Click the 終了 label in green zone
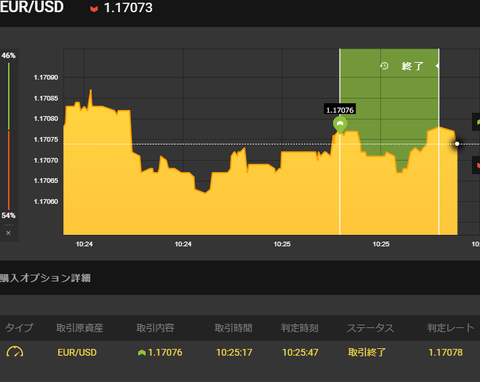 coord(413,66)
